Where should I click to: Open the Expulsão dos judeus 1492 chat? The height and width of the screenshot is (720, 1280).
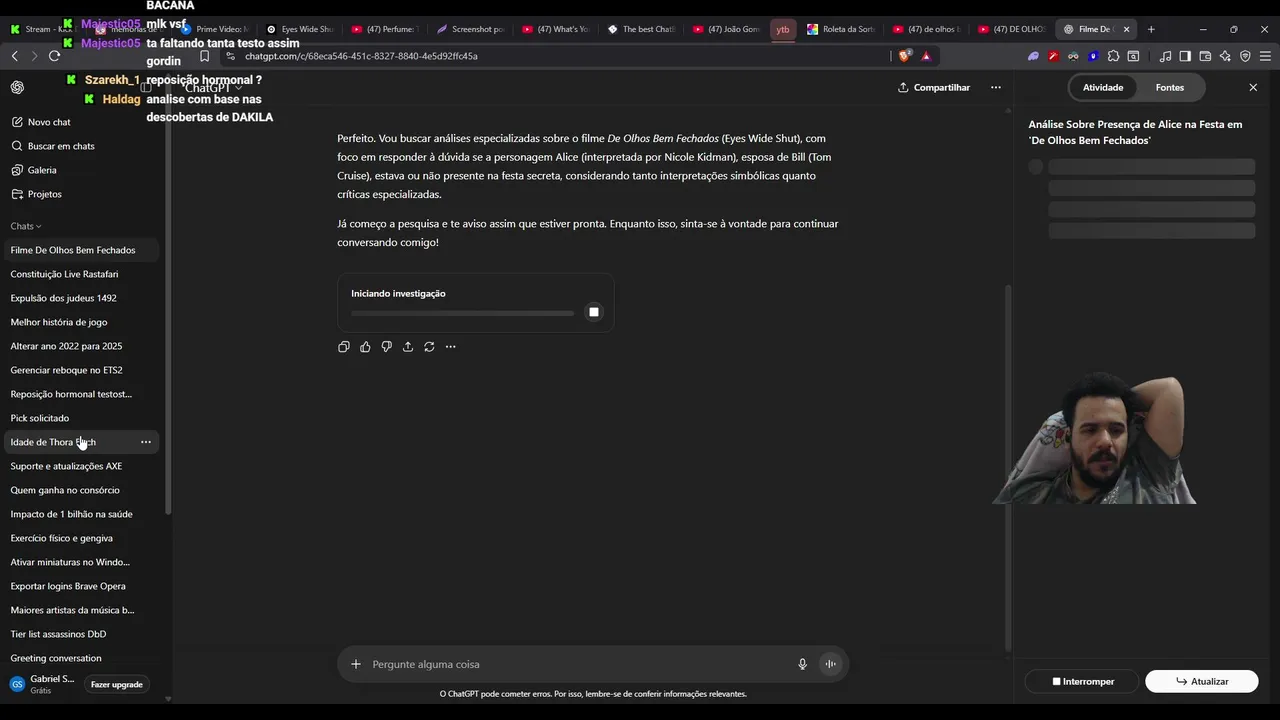point(80,298)
